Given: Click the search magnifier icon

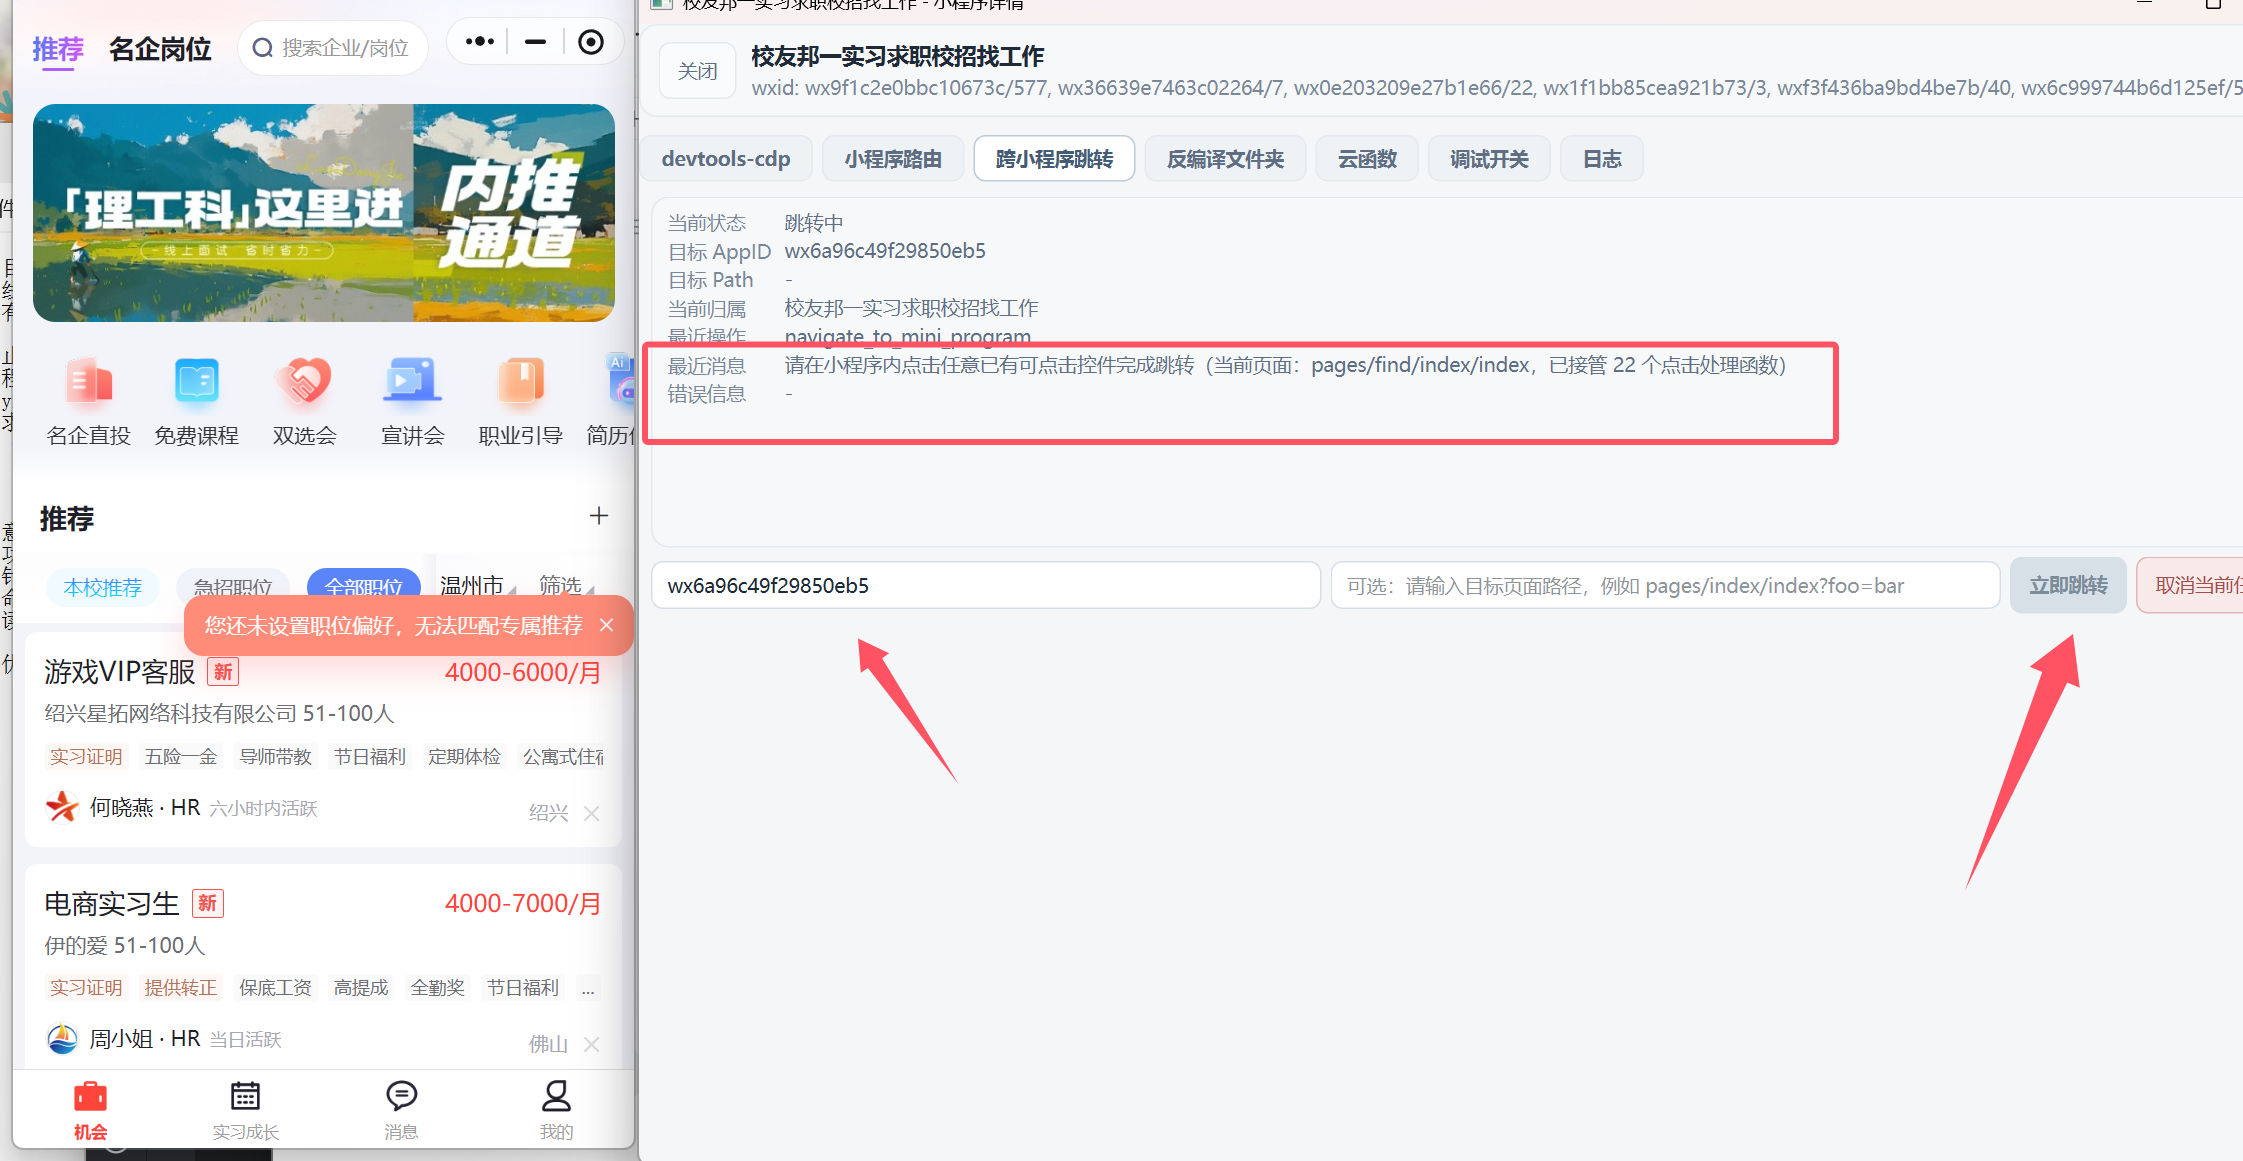Looking at the screenshot, I should tap(263, 48).
